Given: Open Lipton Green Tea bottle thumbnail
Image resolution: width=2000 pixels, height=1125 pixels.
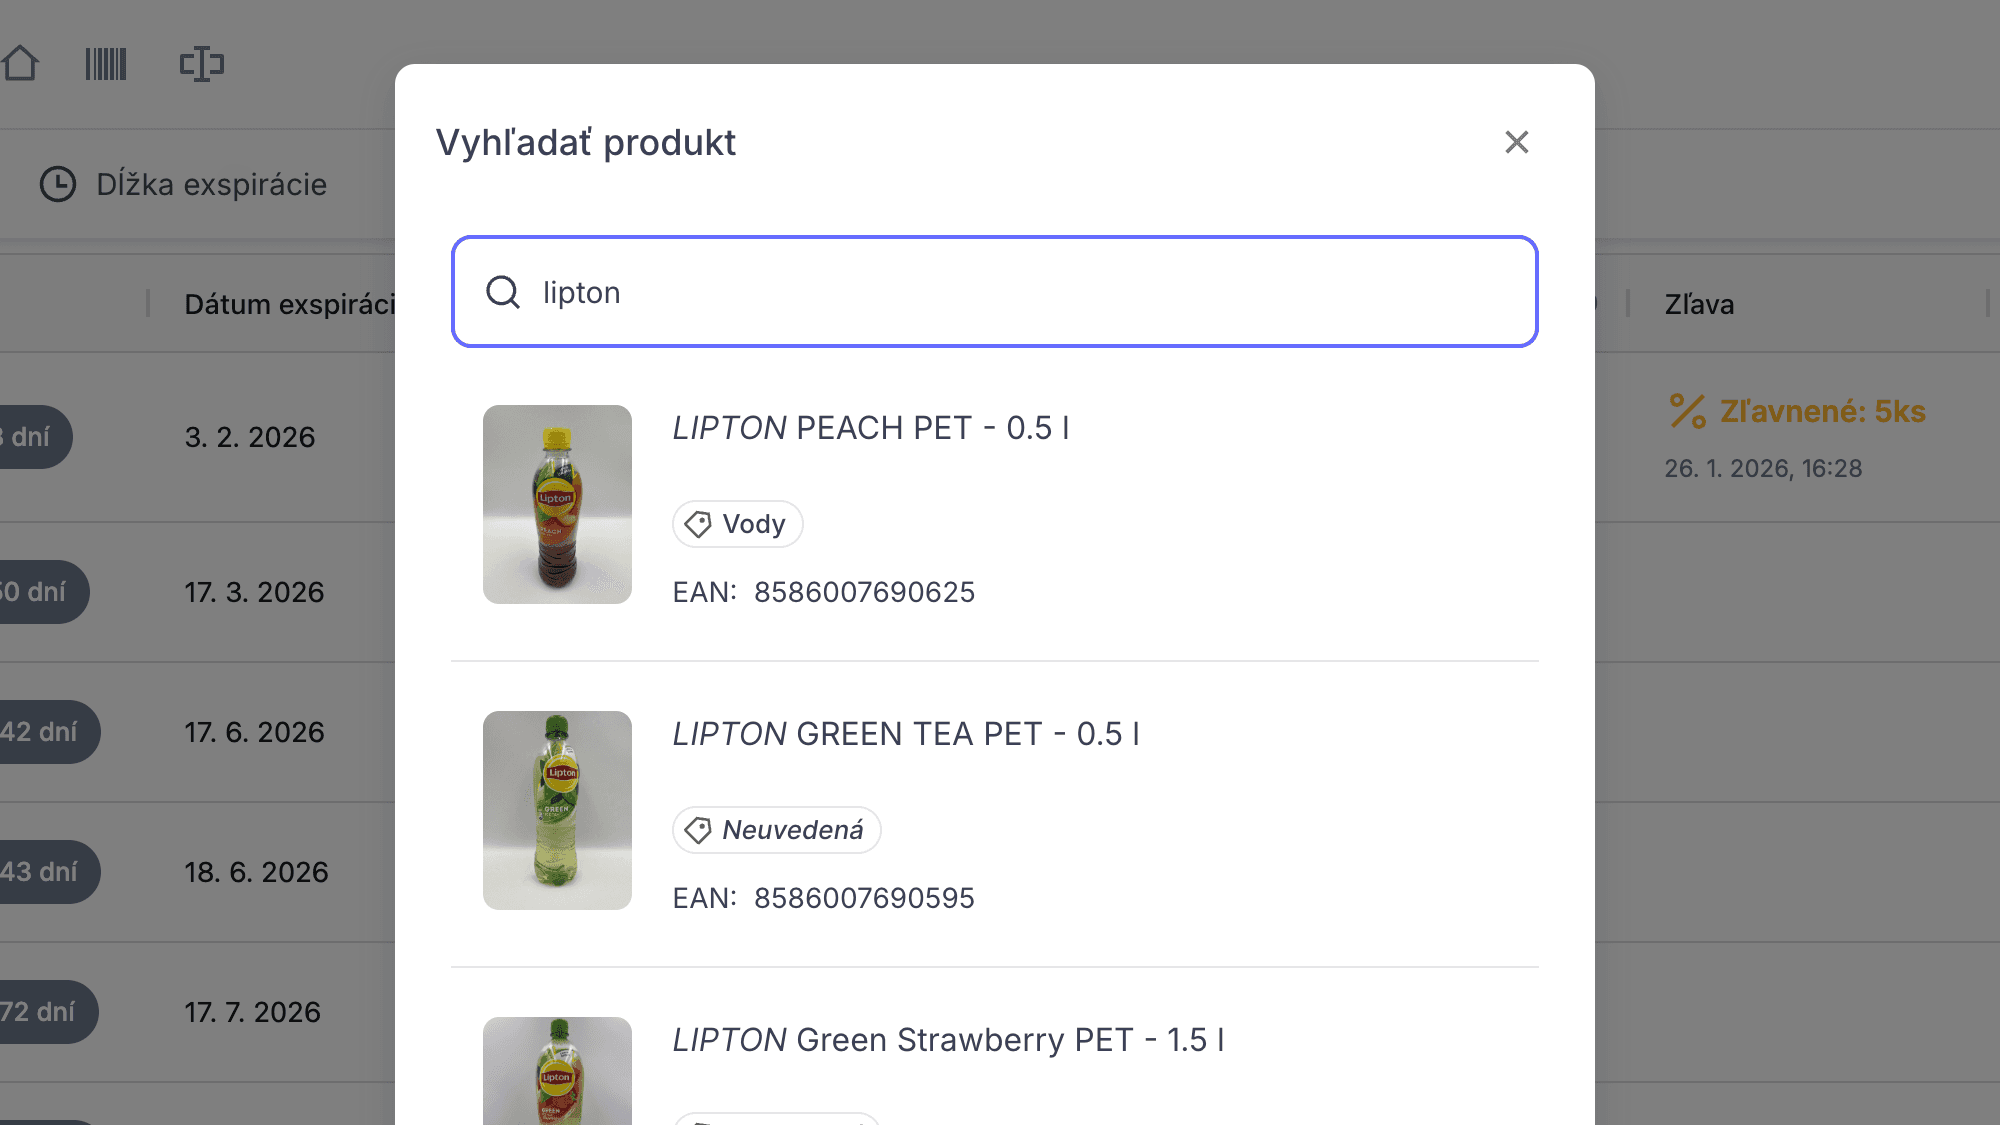Looking at the screenshot, I should (557, 810).
